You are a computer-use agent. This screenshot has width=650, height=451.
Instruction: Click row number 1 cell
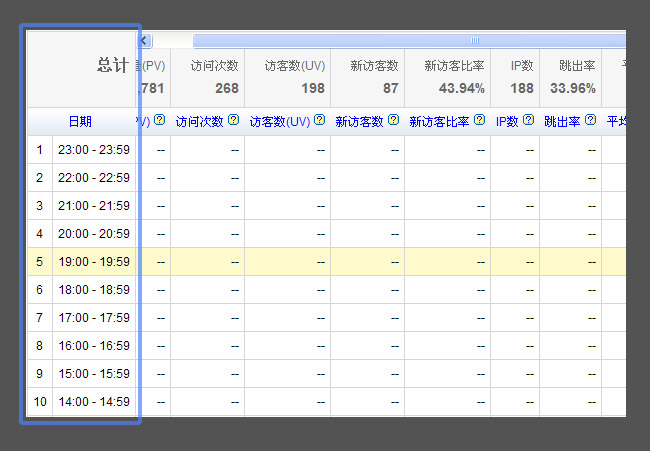[40, 150]
